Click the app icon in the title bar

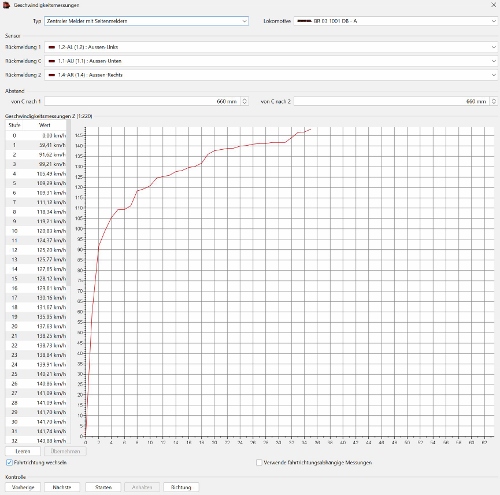[x=6, y=5]
